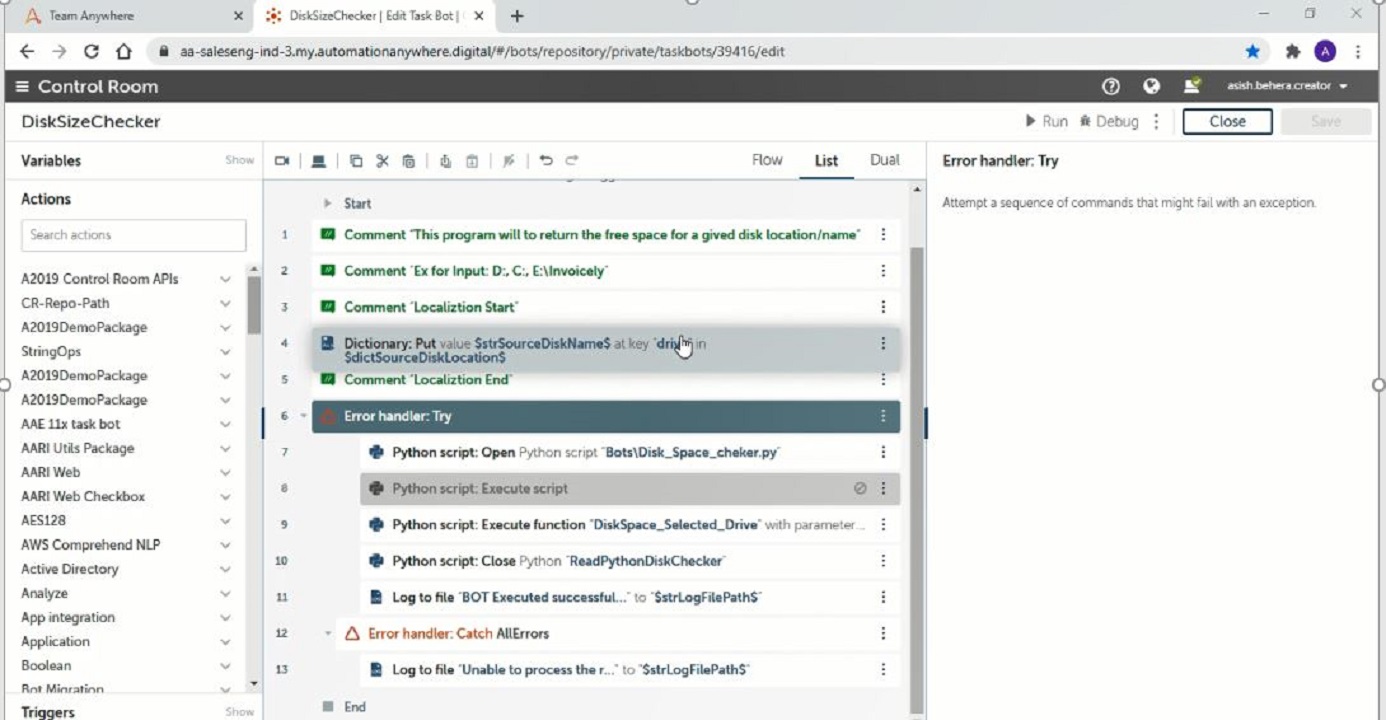This screenshot has width=1386, height=720.
Task: Click the Close button
Action: point(1227,121)
